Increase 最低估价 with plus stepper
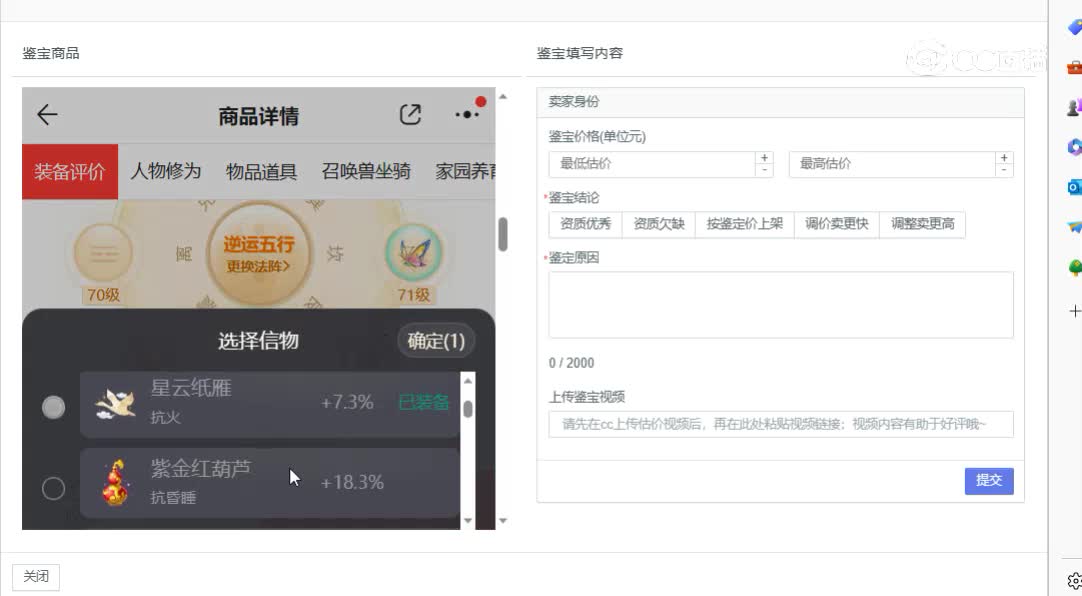 pos(765,158)
